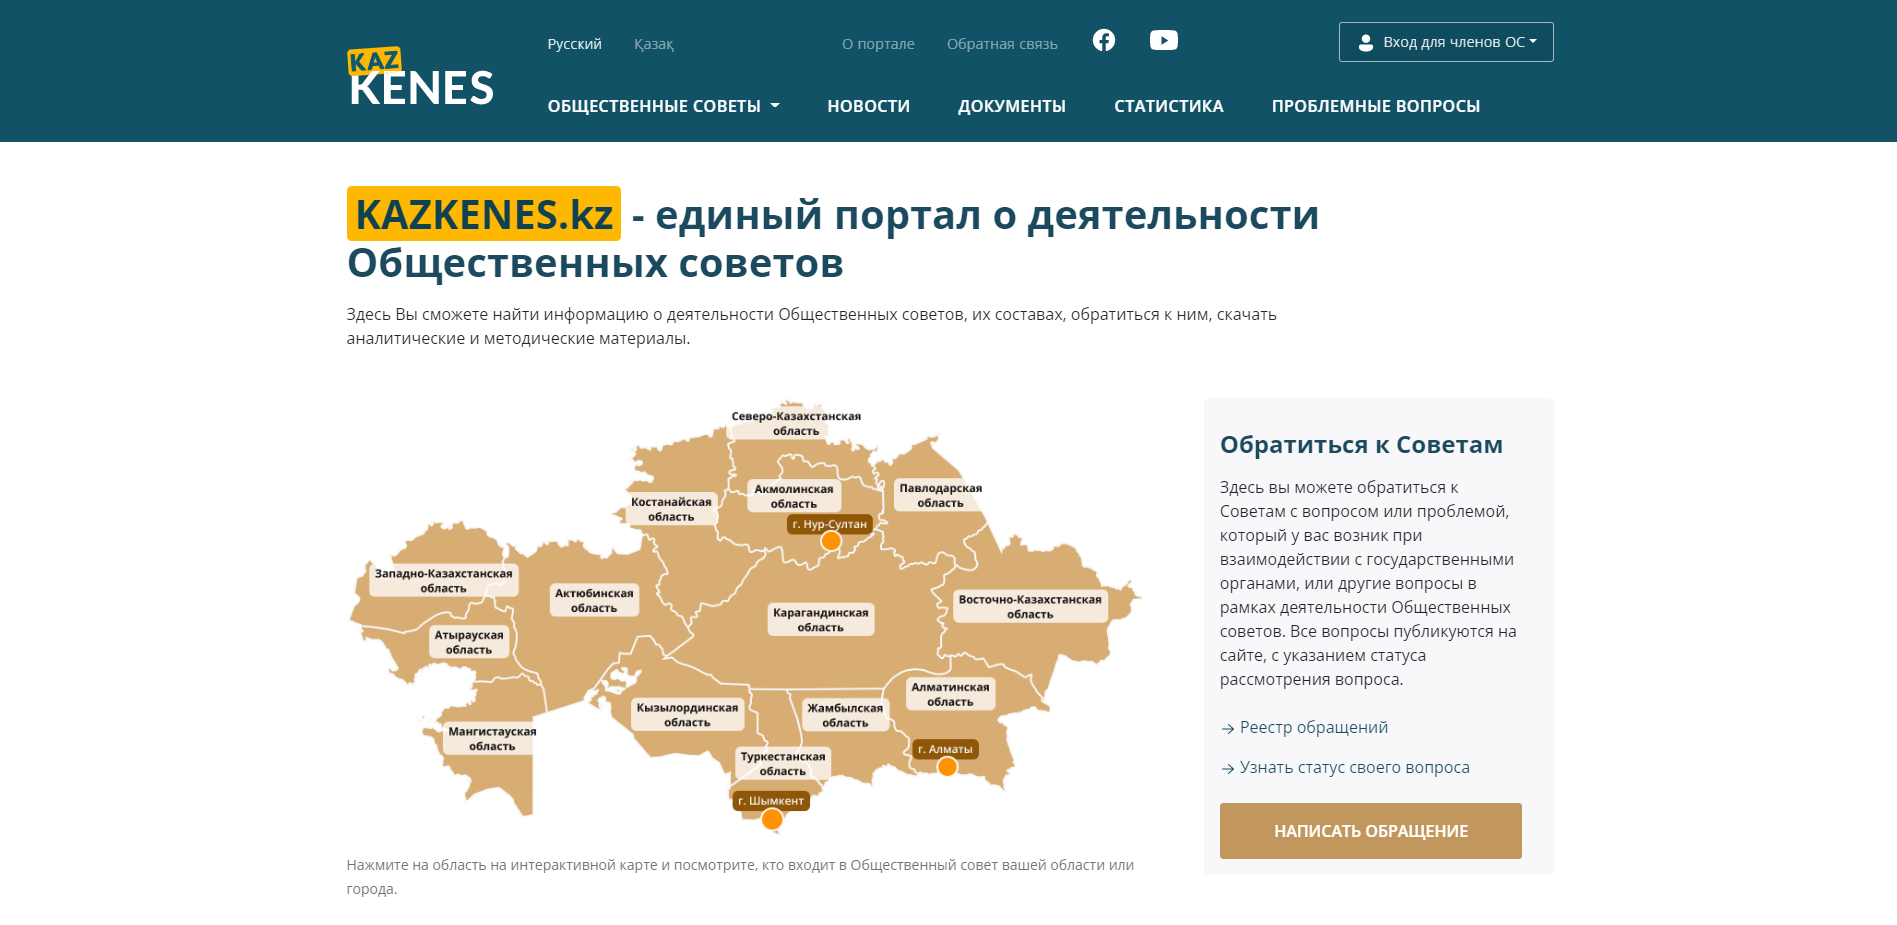The width and height of the screenshot is (1897, 925).
Task: Click the orange Shymkent city marker
Action: [x=772, y=819]
